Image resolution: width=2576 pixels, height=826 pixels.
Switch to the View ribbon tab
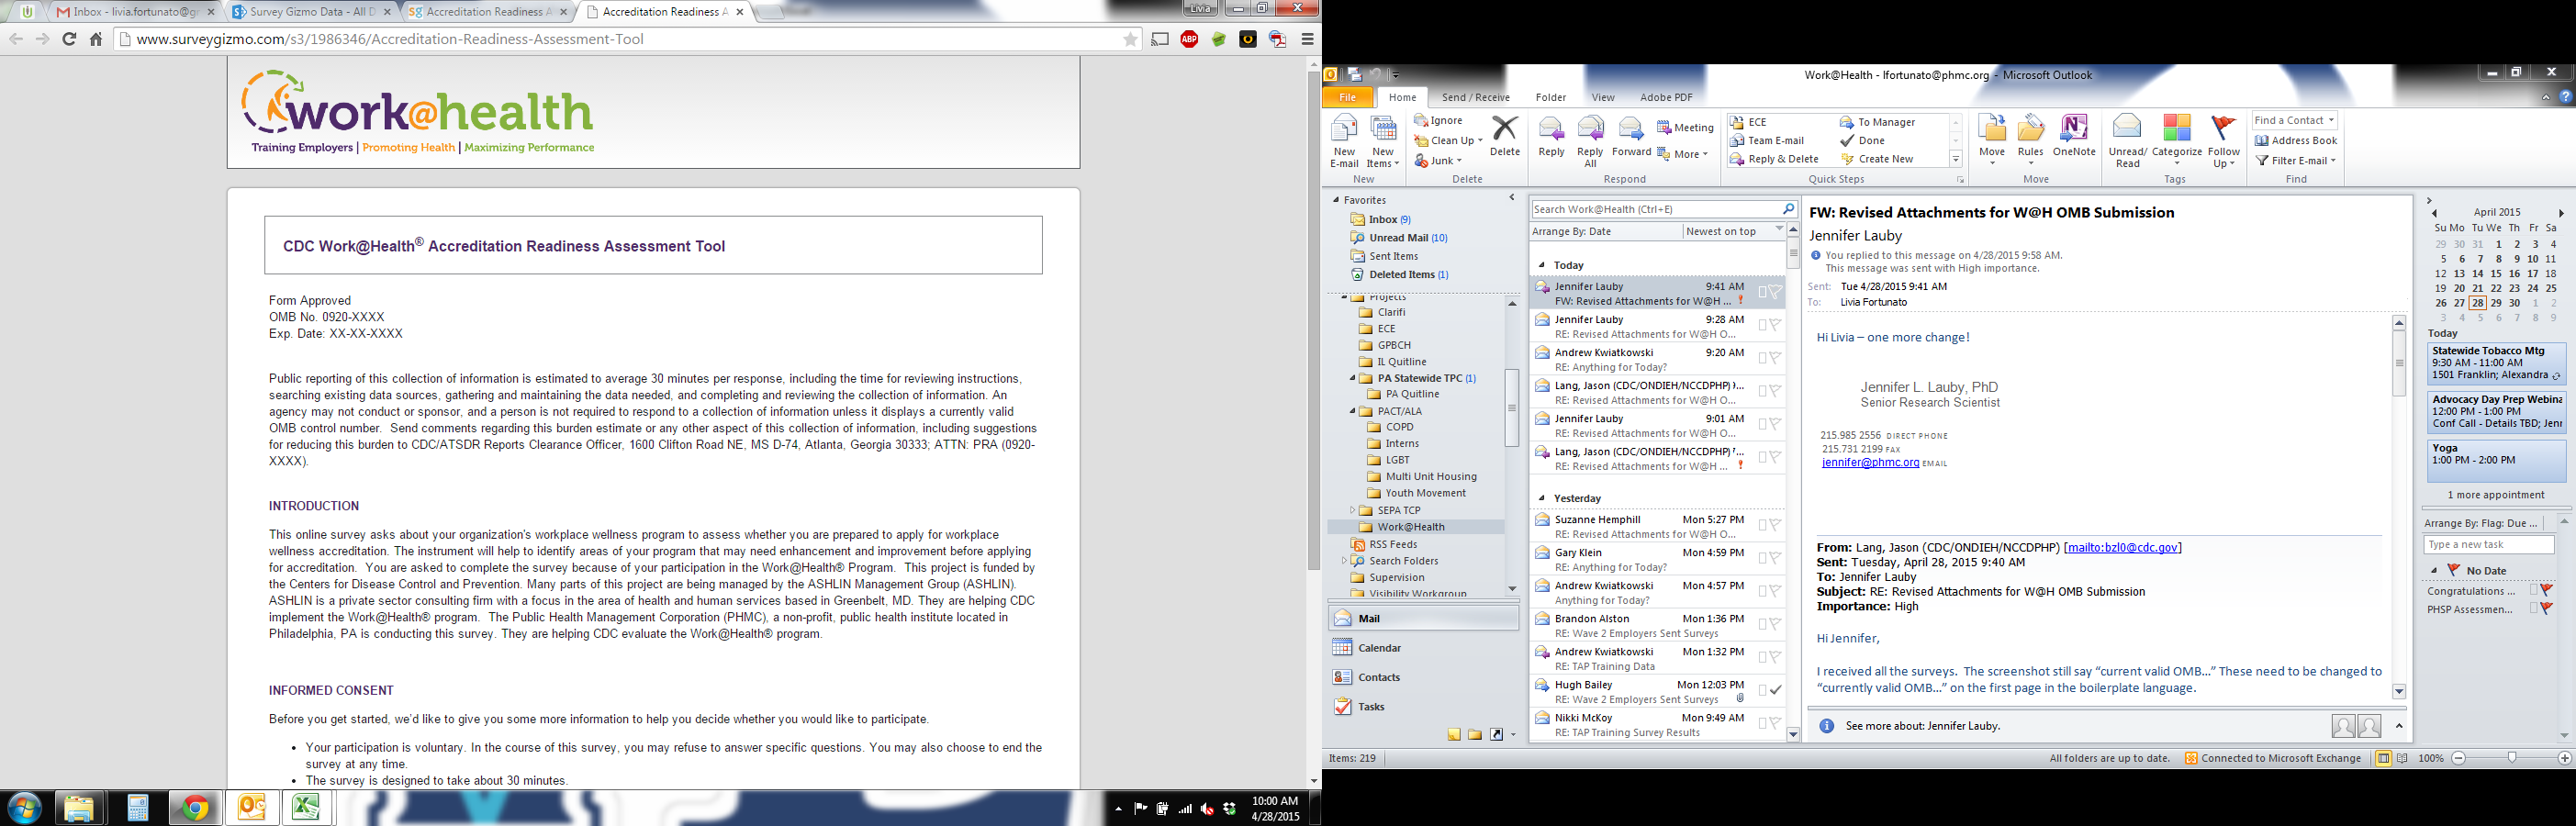pyautogui.click(x=1603, y=97)
